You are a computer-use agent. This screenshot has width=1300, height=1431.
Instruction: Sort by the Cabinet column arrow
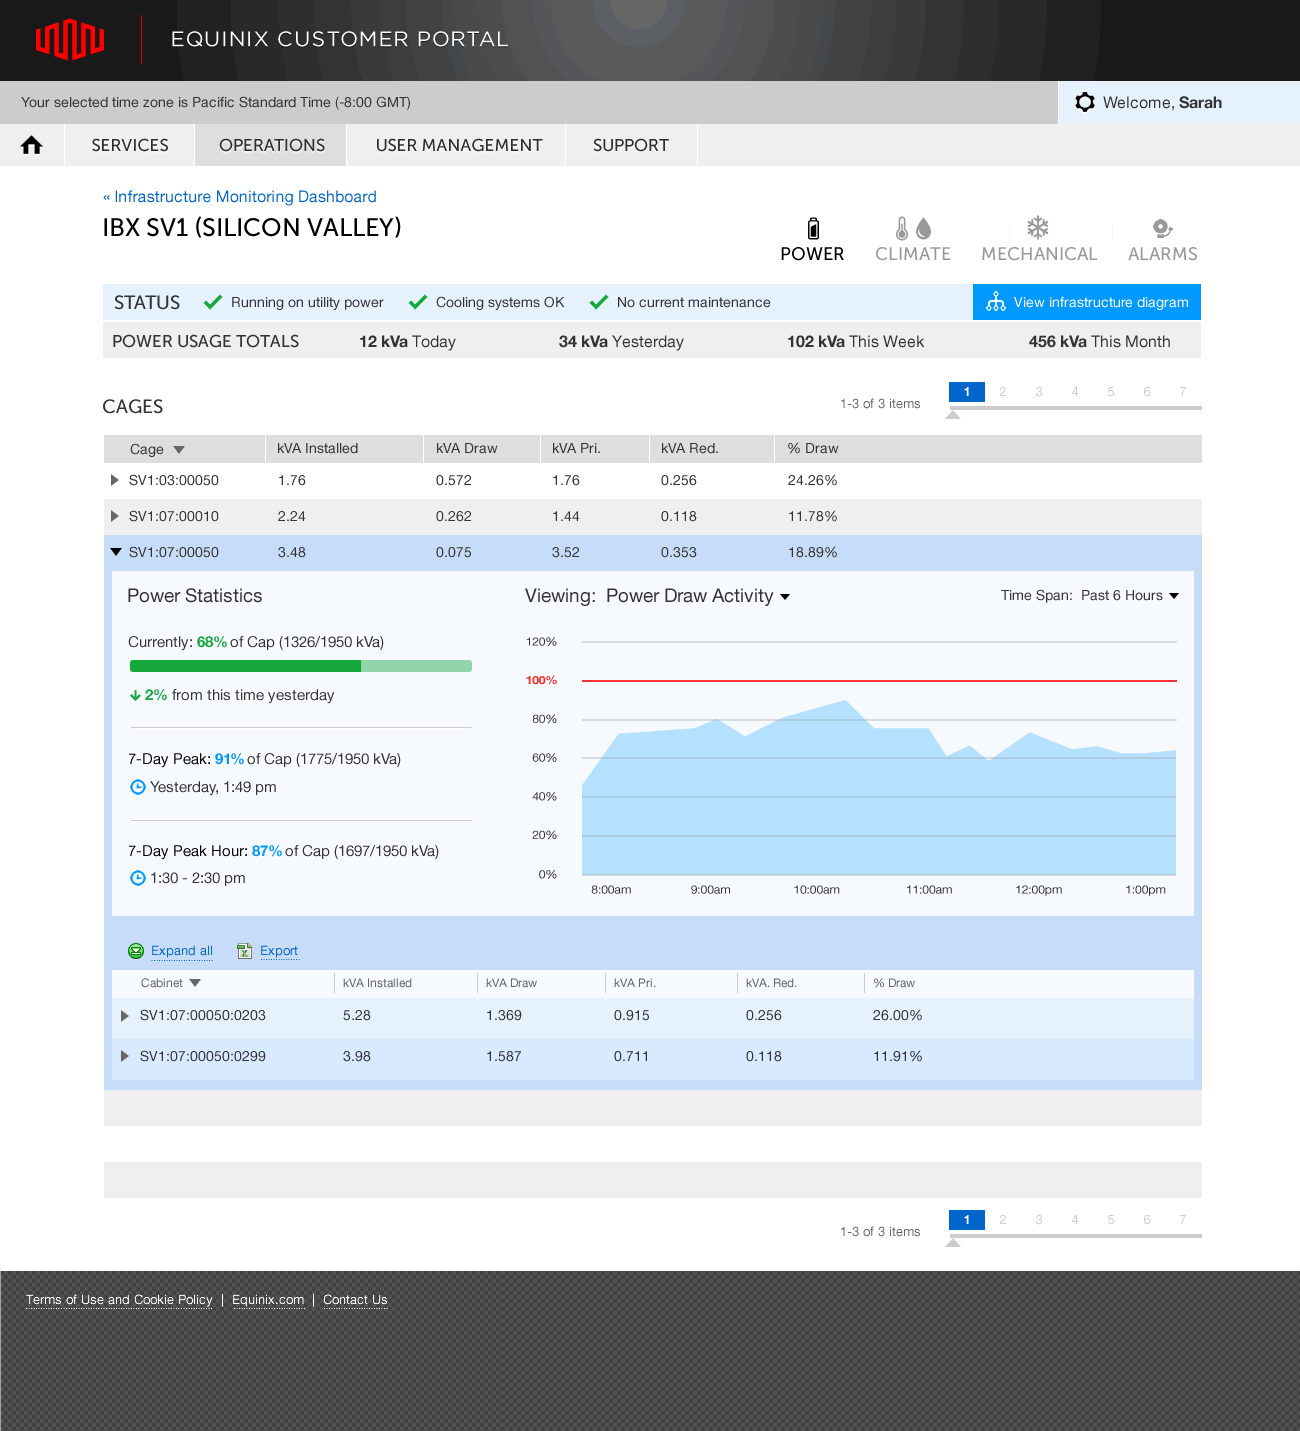(x=195, y=983)
